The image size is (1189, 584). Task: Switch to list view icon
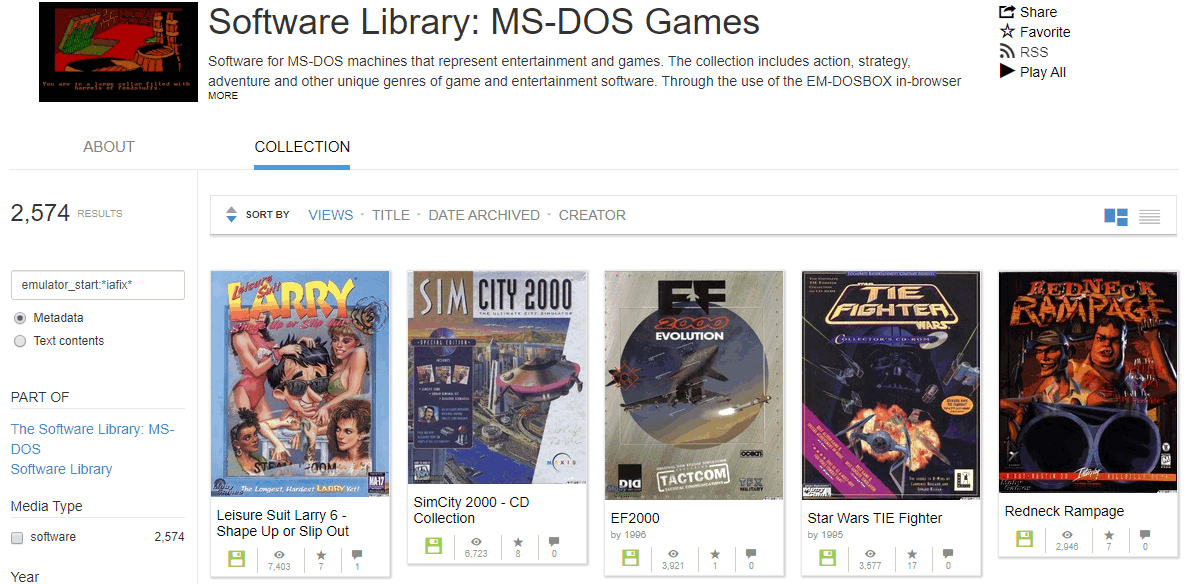click(1150, 216)
